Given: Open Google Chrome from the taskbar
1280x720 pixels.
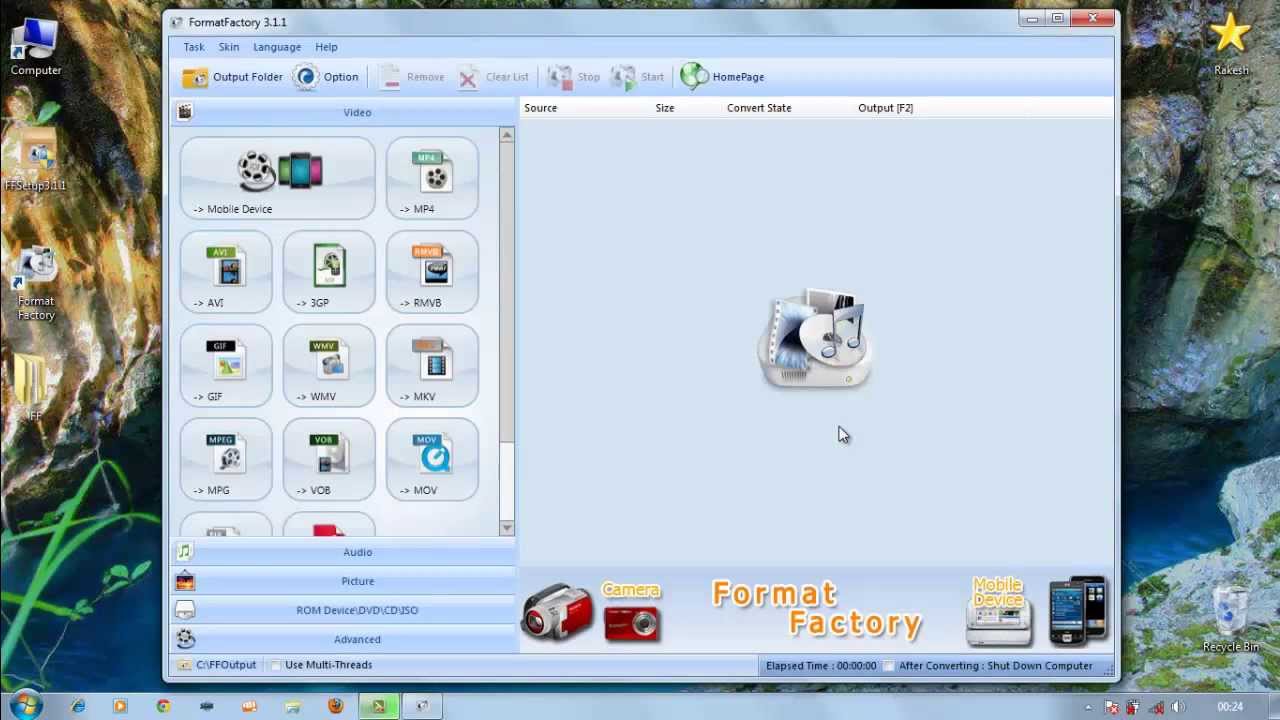Looking at the screenshot, I should [x=164, y=706].
